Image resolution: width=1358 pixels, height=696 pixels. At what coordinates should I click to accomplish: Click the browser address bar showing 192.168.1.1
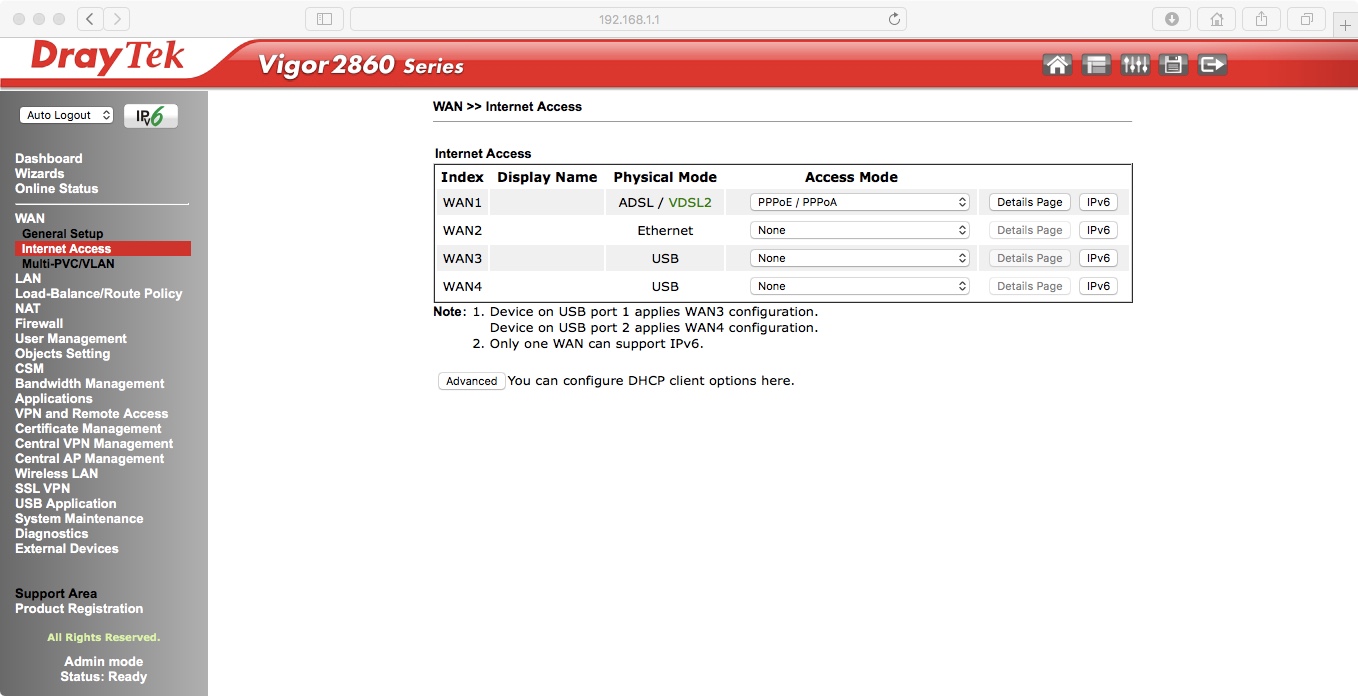pyautogui.click(x=628, y=18)
